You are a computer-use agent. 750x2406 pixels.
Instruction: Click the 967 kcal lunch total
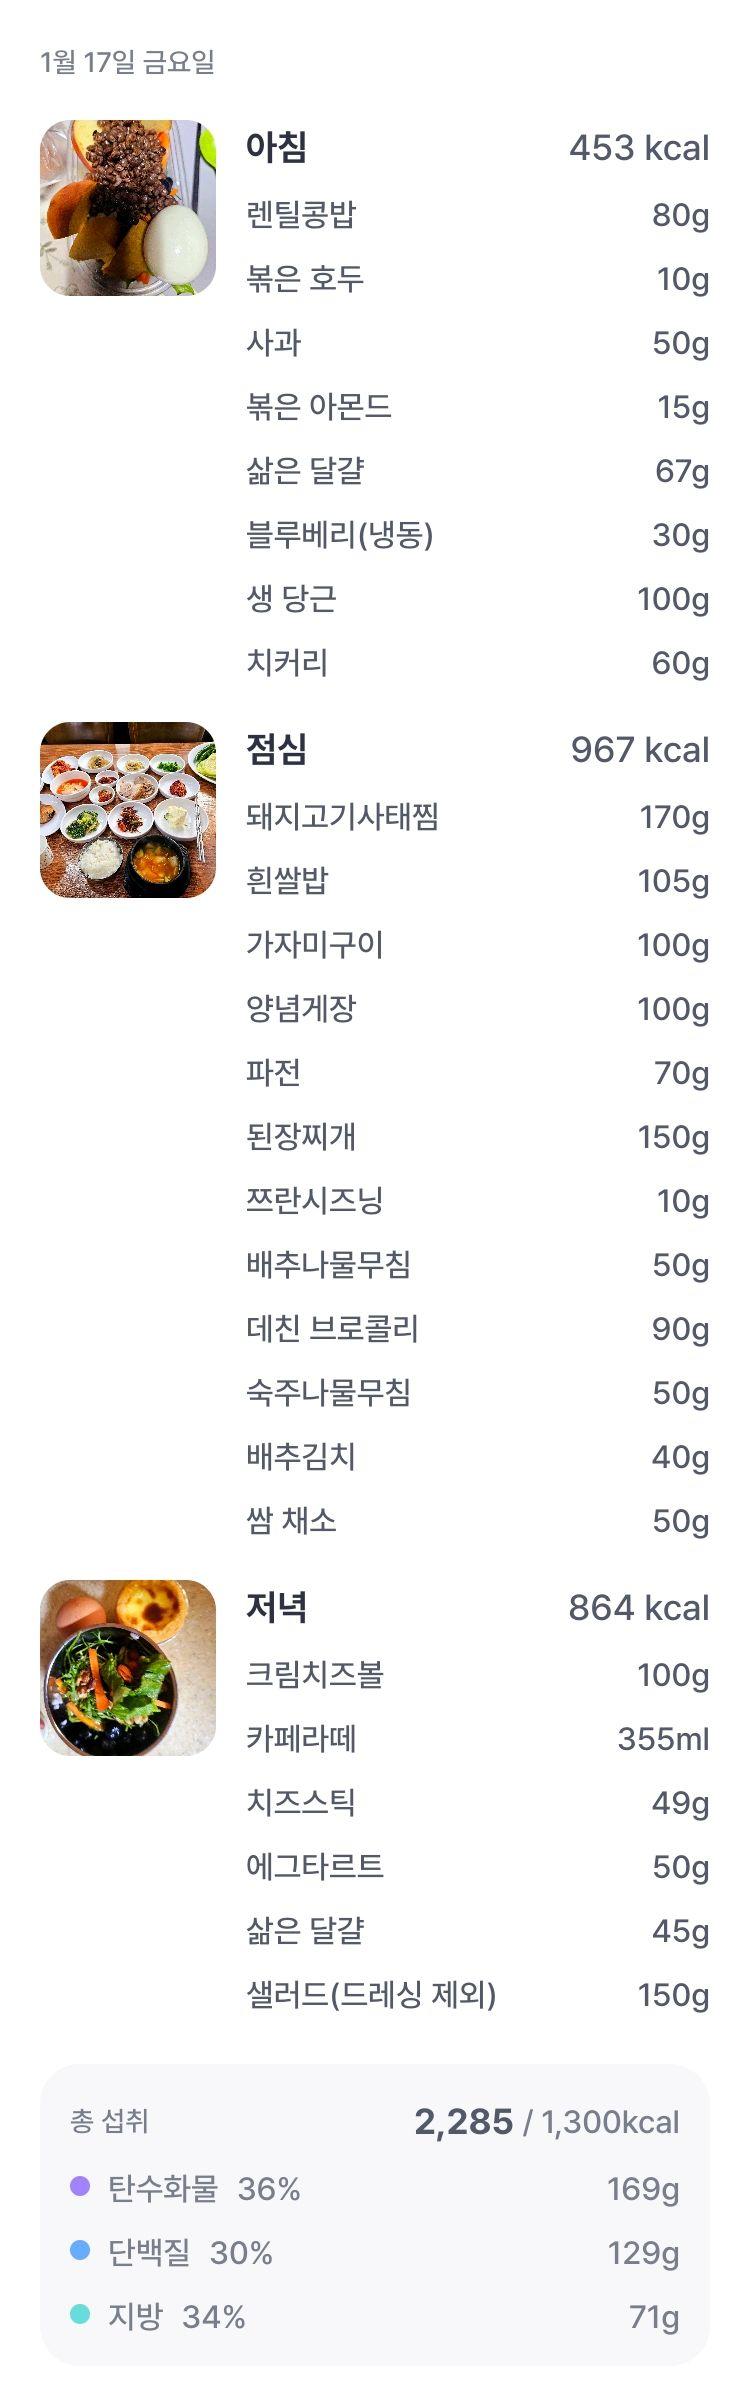640,750
